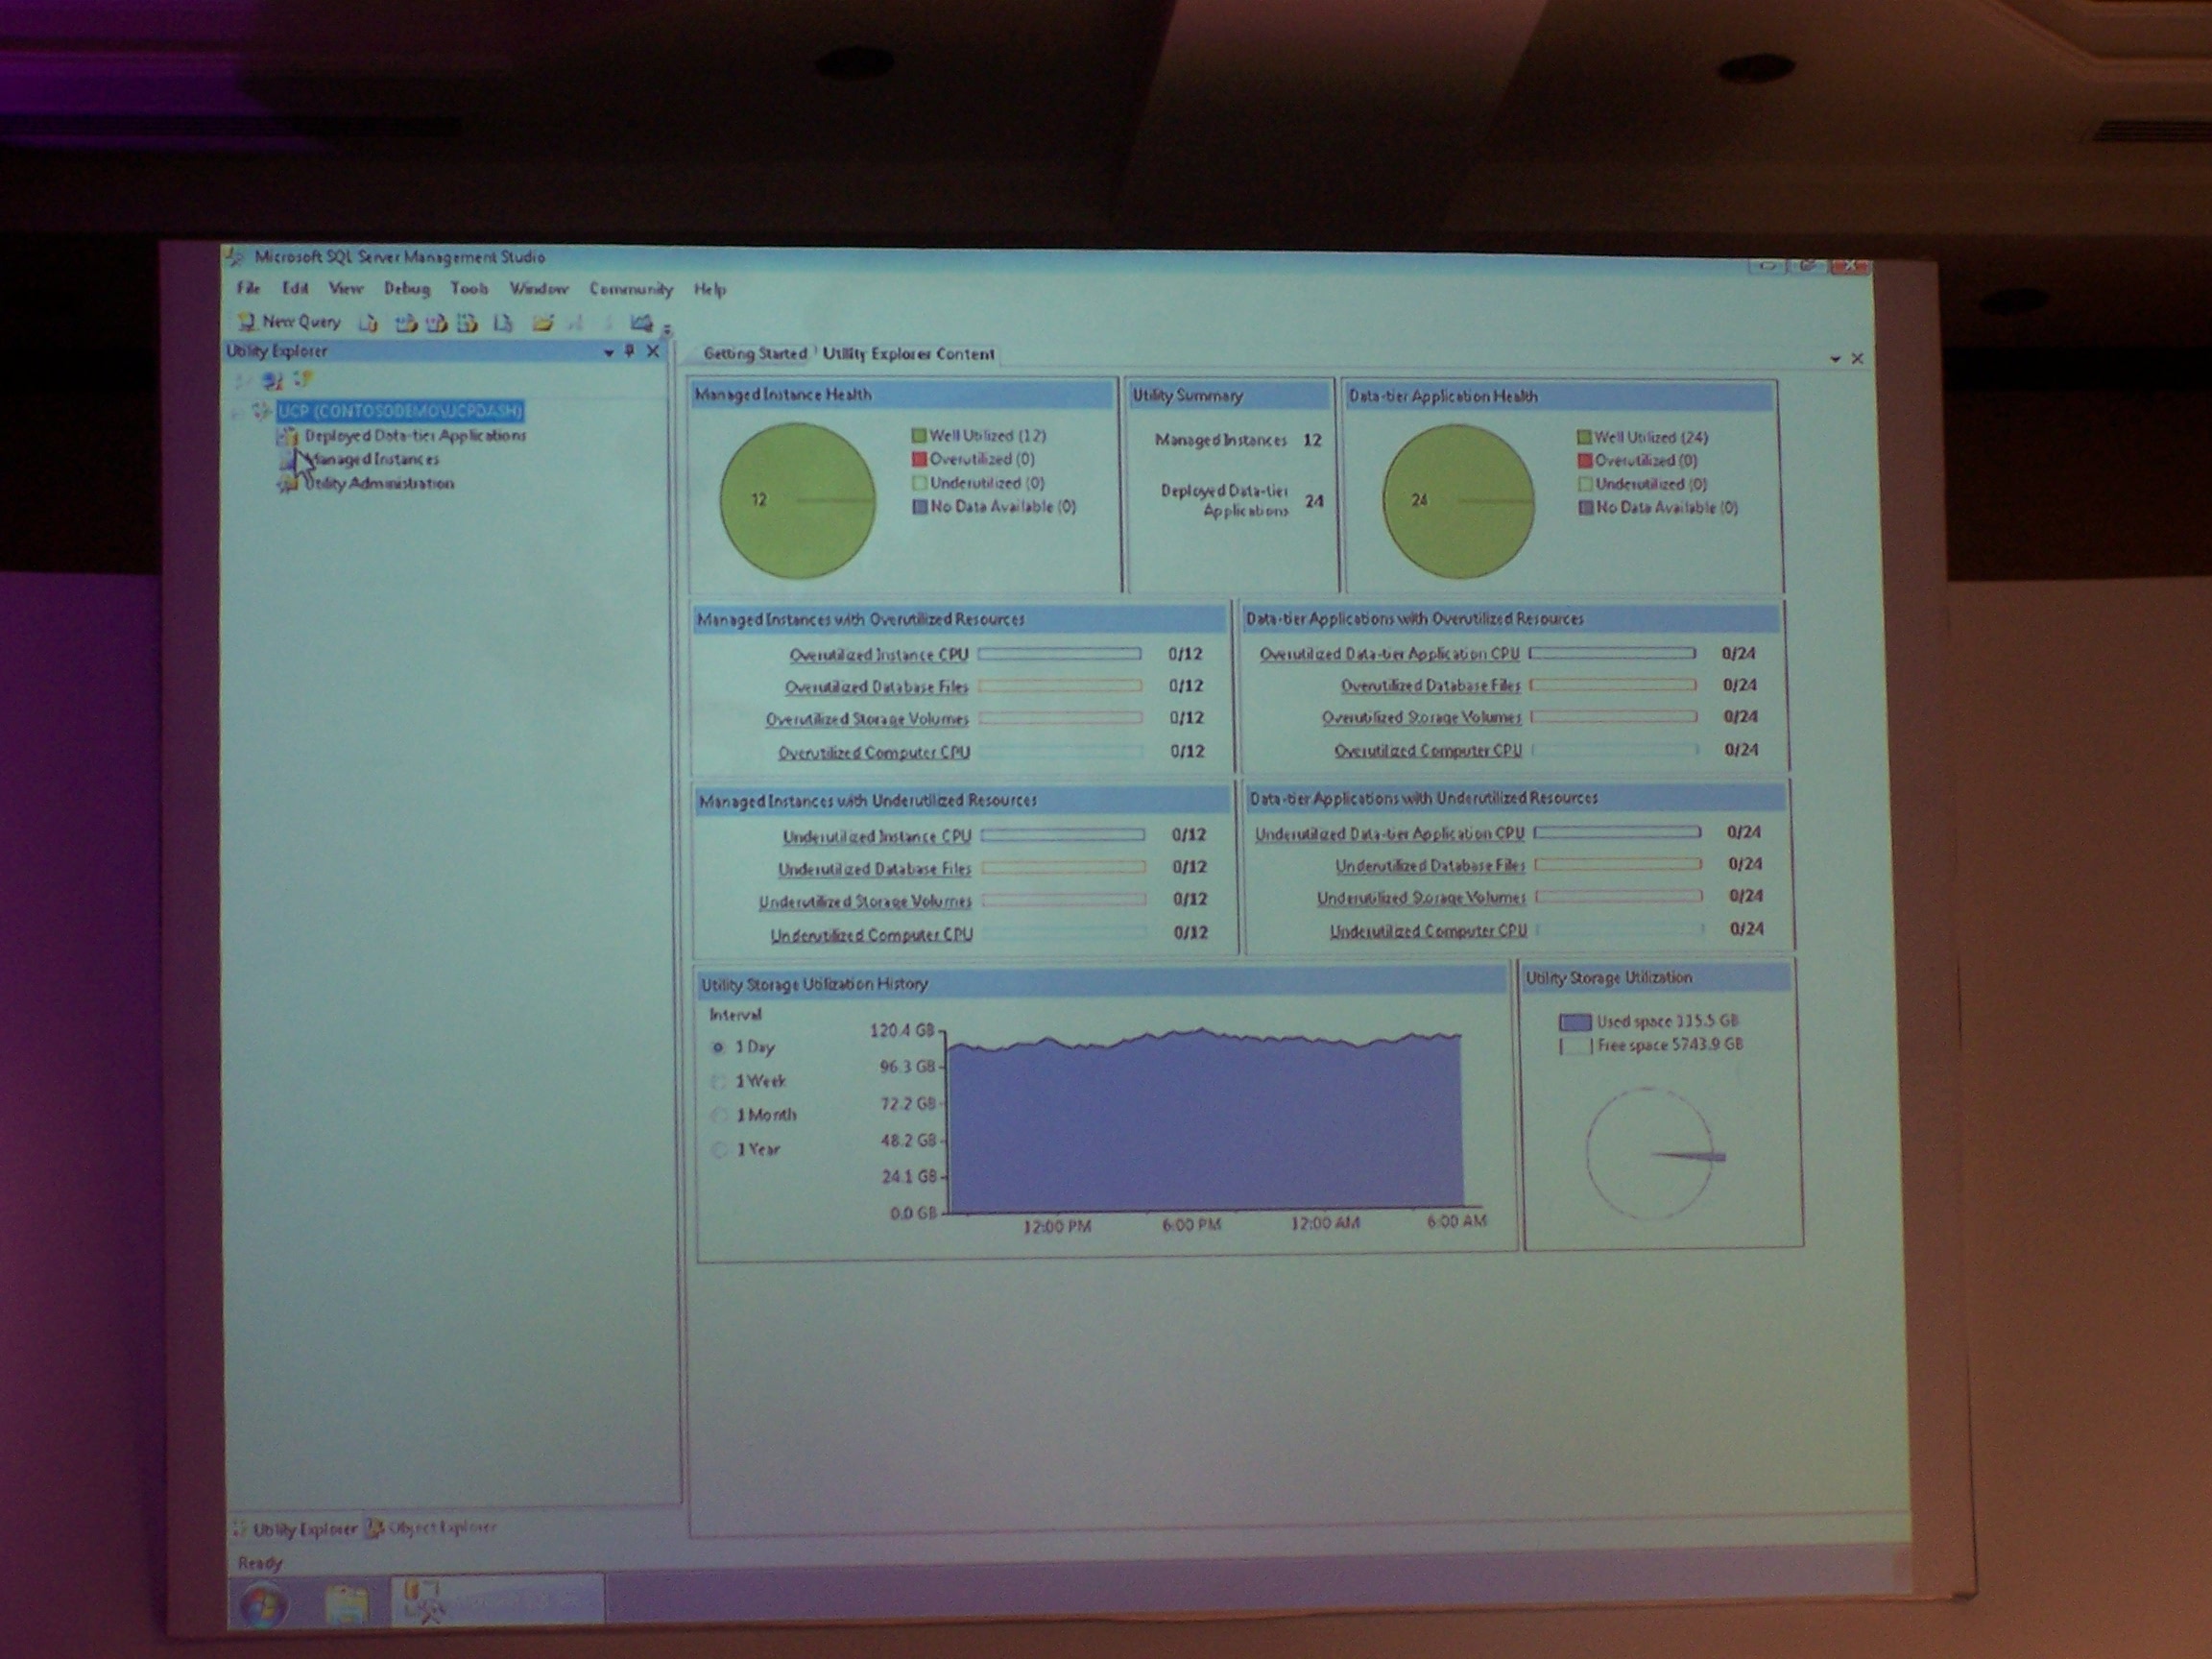Open Underutilized Storage Volumes link for data-tier applications

[x=1421, y=897]
